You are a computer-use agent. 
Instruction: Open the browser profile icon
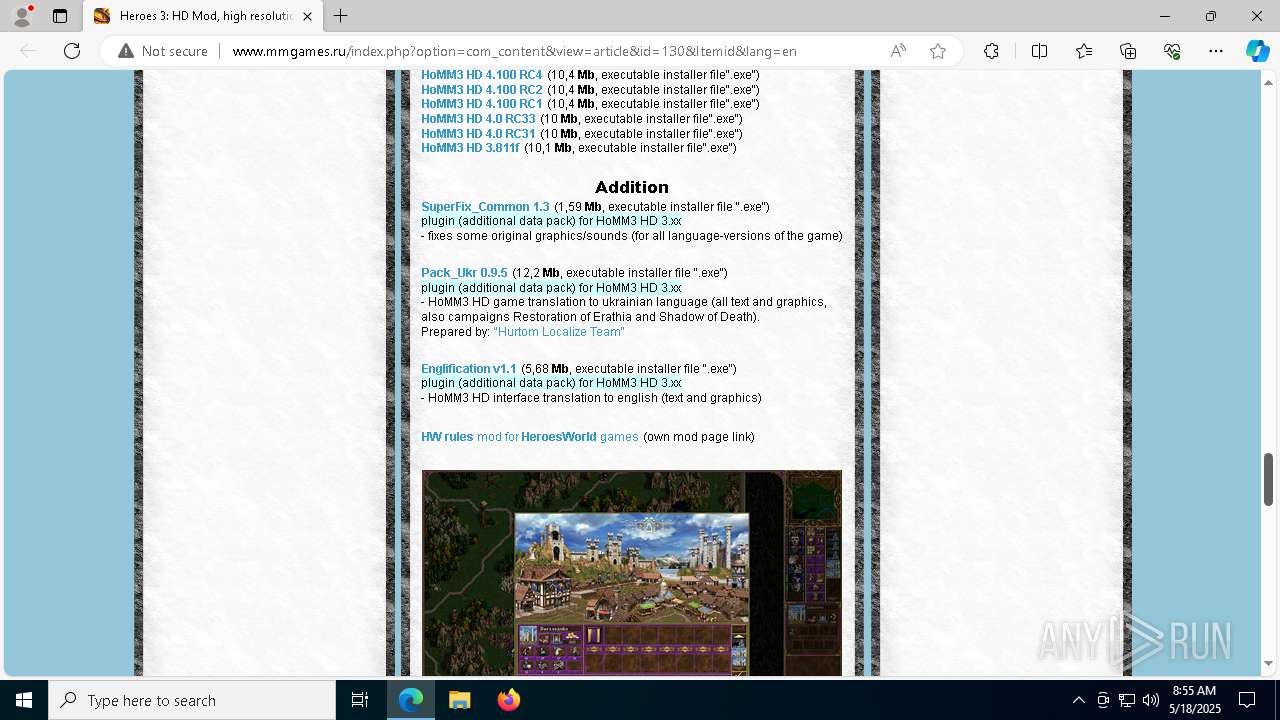click(22, 16)
